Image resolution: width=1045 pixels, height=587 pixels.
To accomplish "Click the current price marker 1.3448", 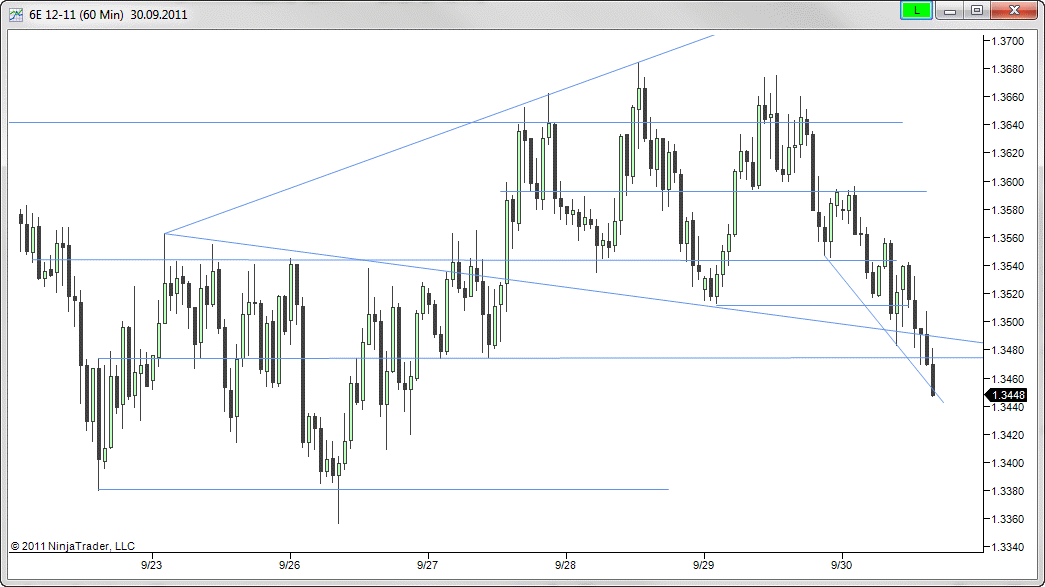I will pyautogui.click(x=1006, y=395).
